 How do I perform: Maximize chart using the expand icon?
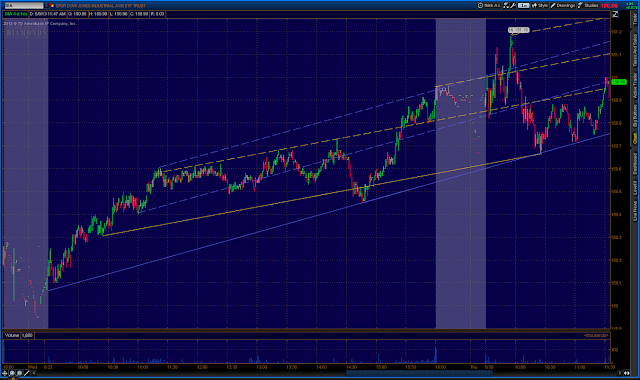click(615, 14)
